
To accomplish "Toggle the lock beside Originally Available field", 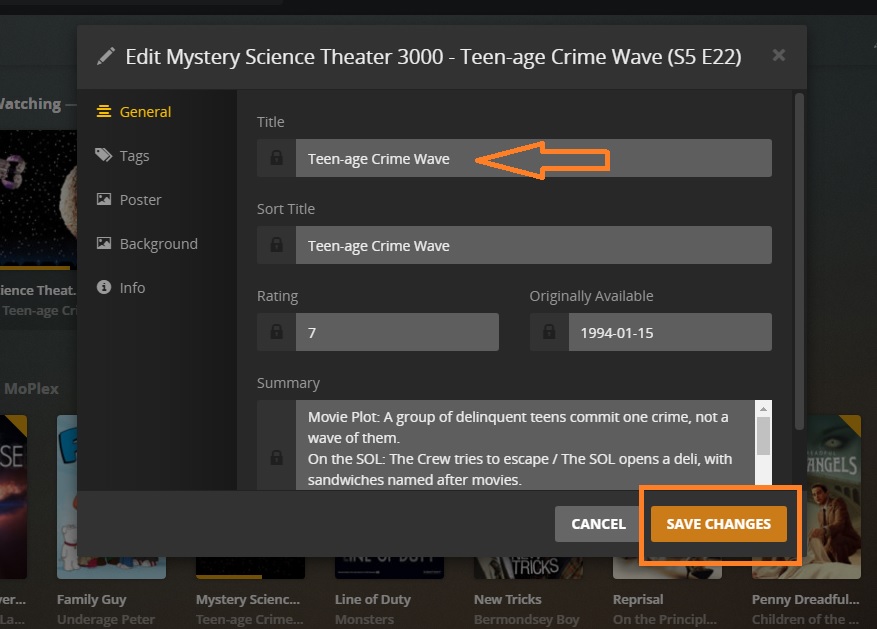I will [x=549, y=332].
